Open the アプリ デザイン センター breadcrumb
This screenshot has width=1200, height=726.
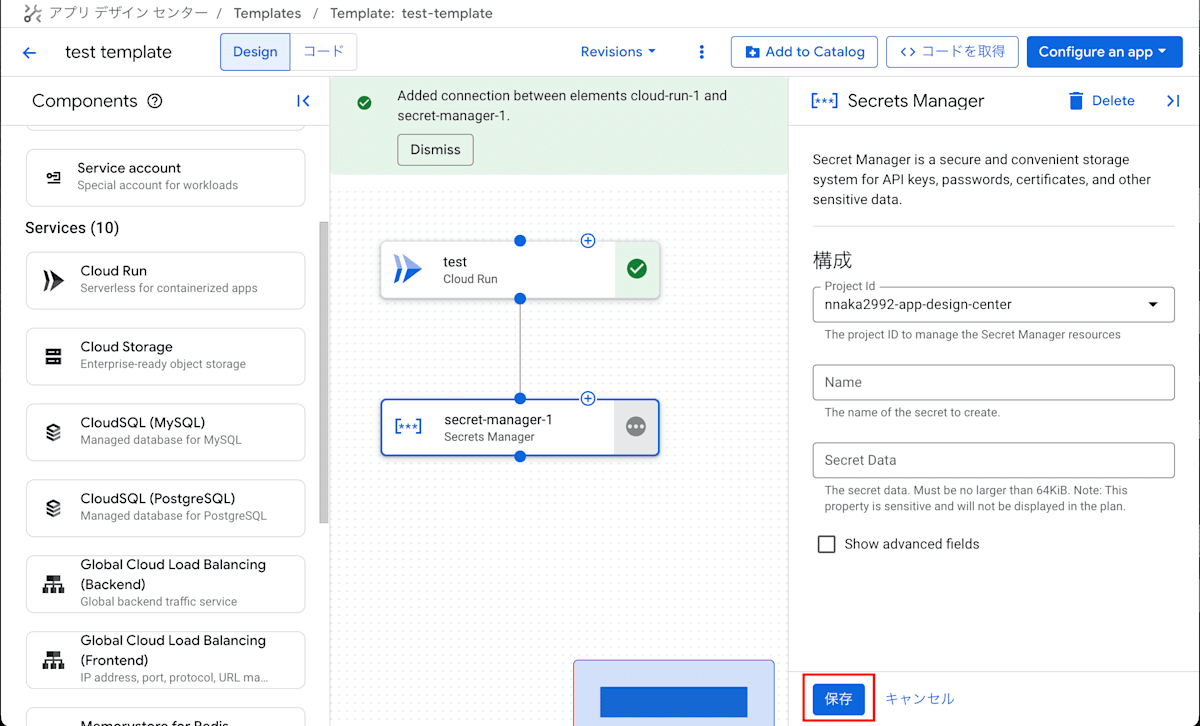129,14
